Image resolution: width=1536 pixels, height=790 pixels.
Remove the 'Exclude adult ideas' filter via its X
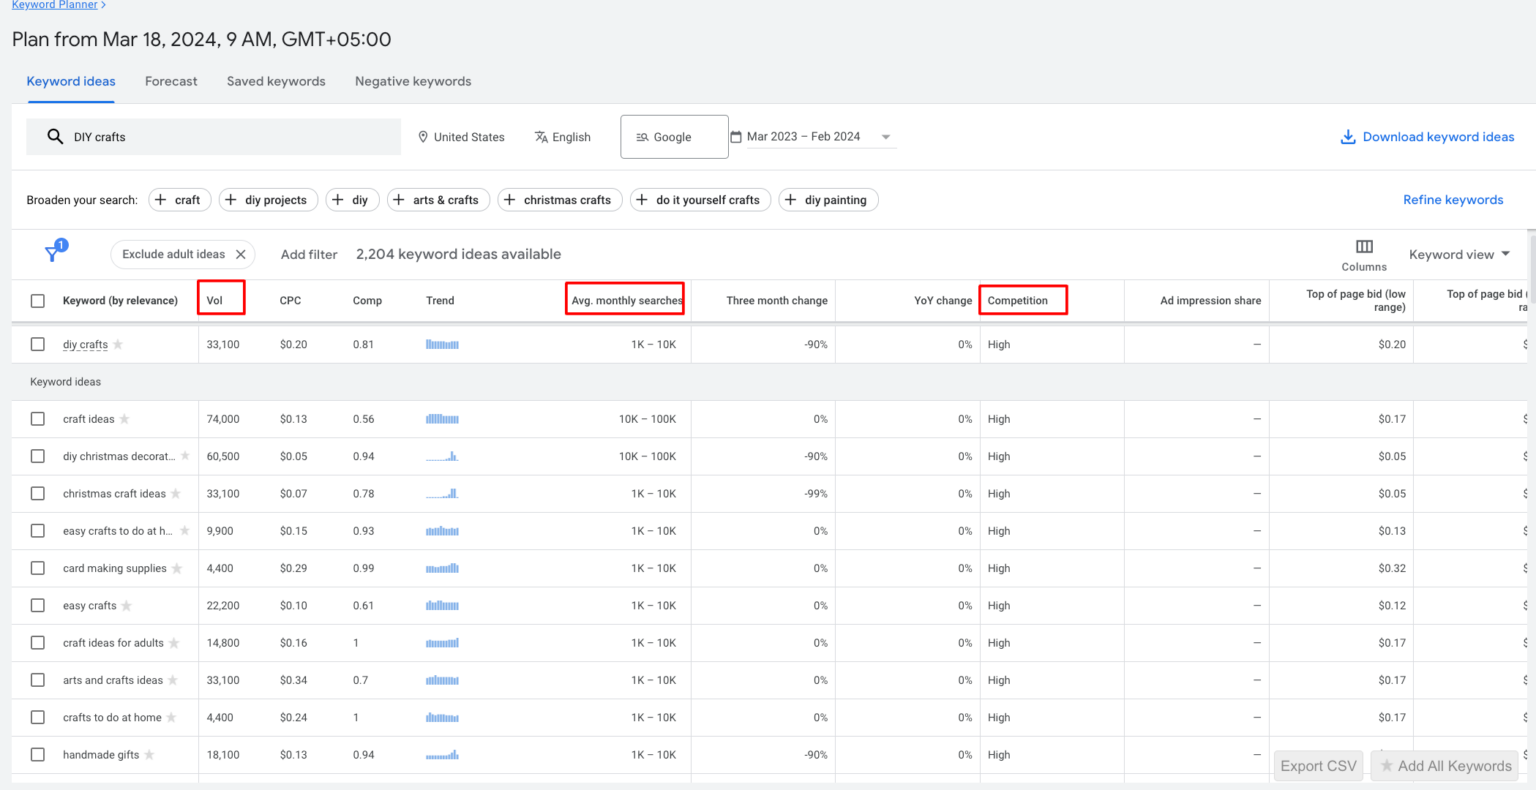tap(240, 254)
